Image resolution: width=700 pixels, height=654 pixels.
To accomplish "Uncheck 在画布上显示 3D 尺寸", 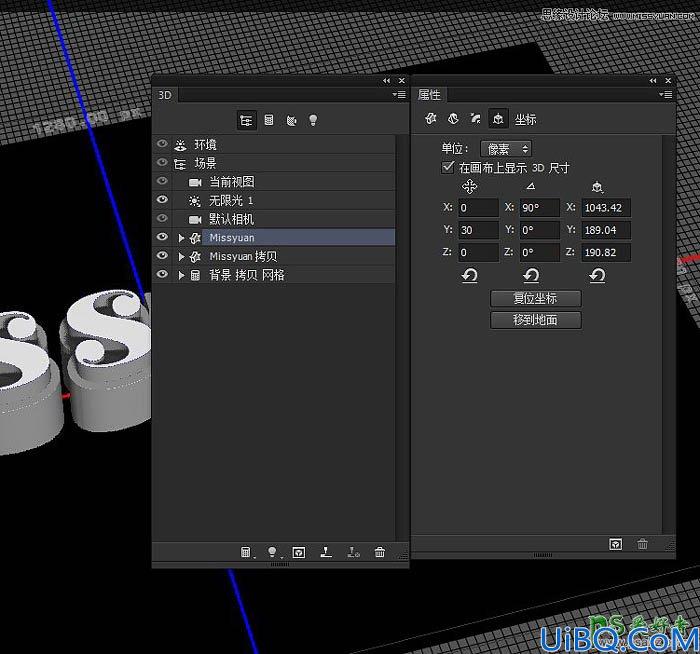I will pos(448,167).
